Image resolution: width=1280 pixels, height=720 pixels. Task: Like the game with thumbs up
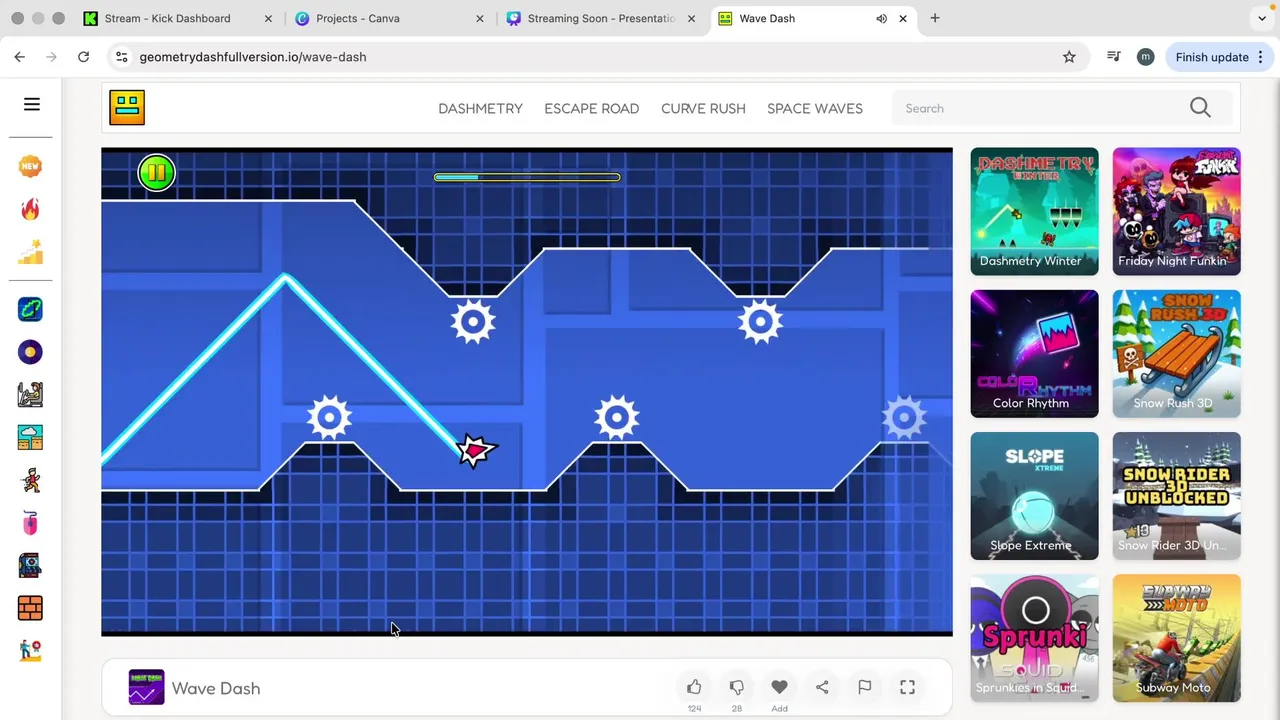point(694,687)
